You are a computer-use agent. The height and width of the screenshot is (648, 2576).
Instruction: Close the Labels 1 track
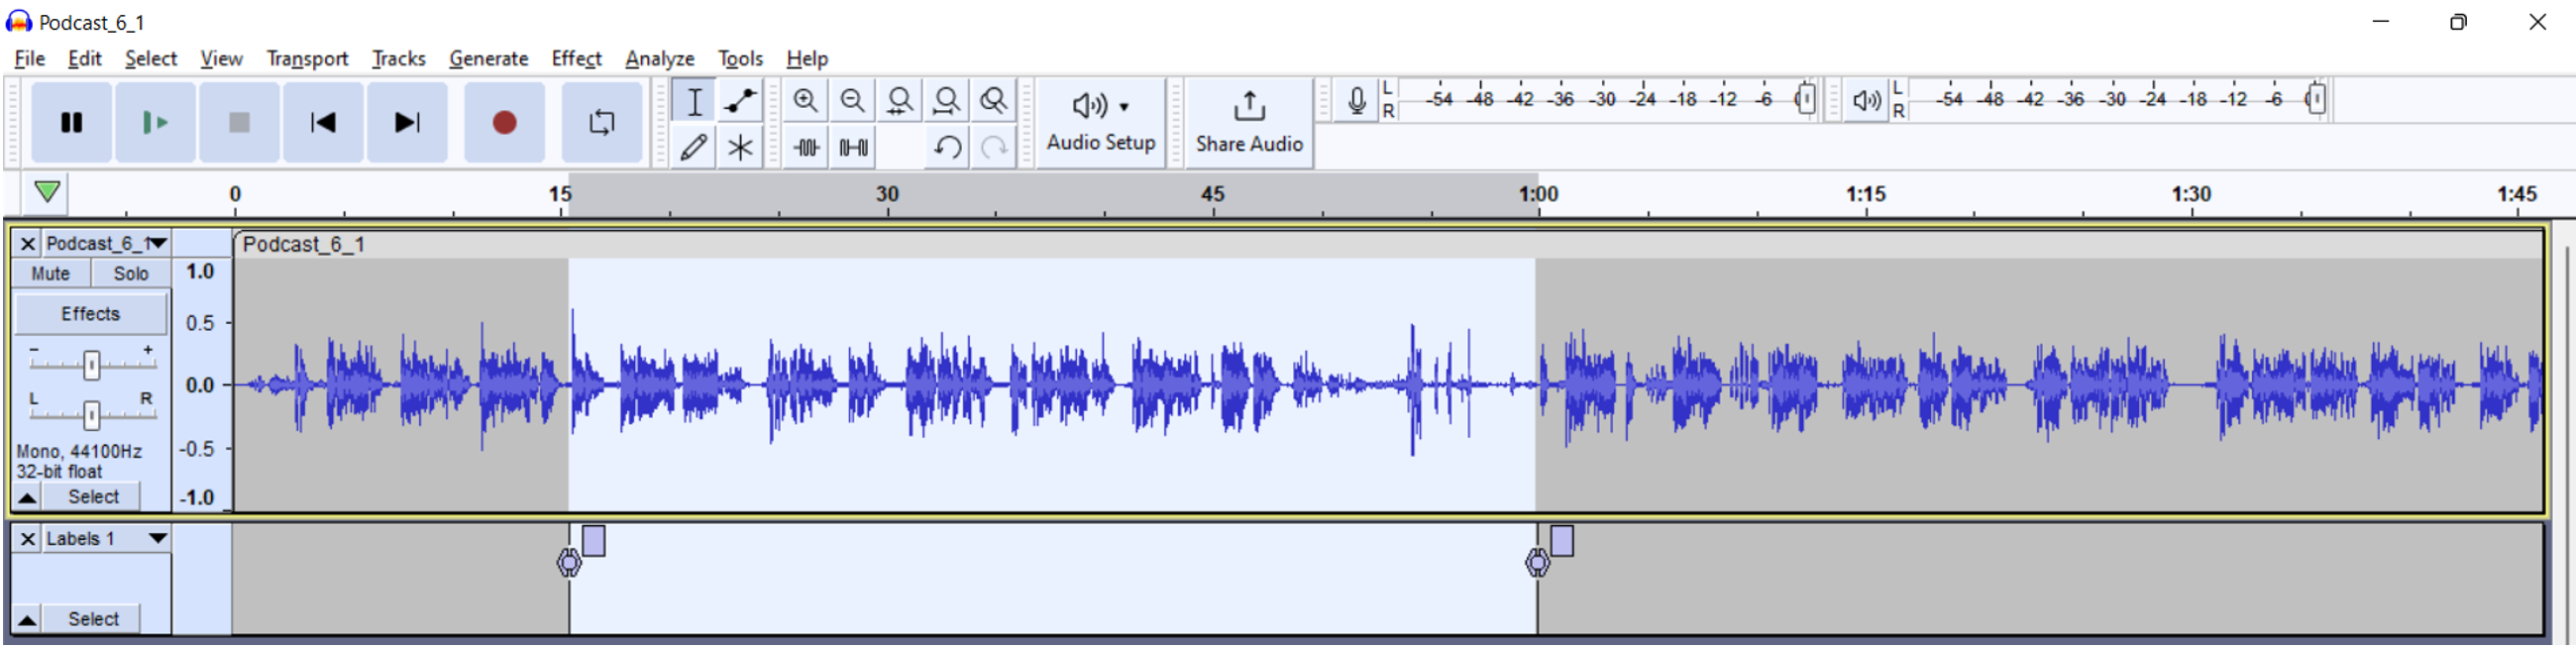[28, 539]
